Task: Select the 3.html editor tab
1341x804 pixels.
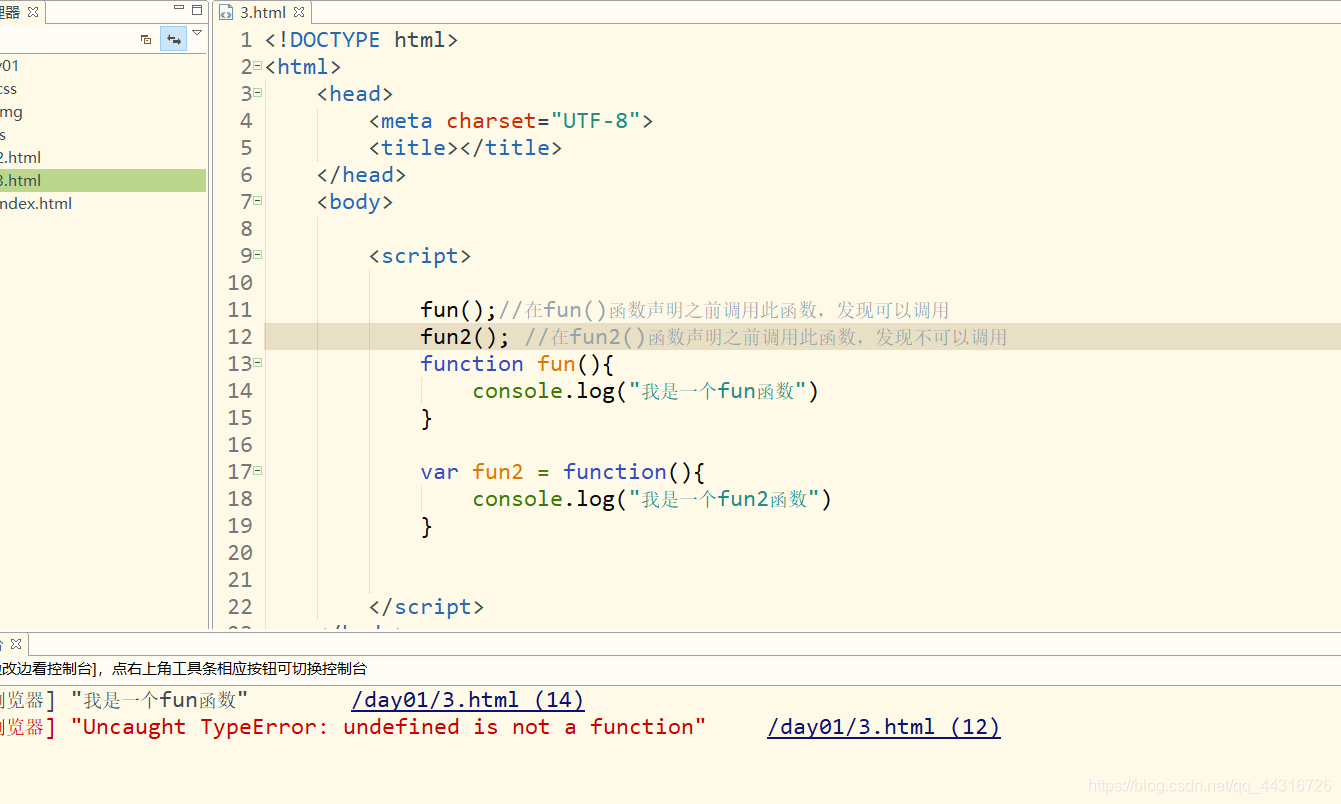Action: click(x=262, y=13)
